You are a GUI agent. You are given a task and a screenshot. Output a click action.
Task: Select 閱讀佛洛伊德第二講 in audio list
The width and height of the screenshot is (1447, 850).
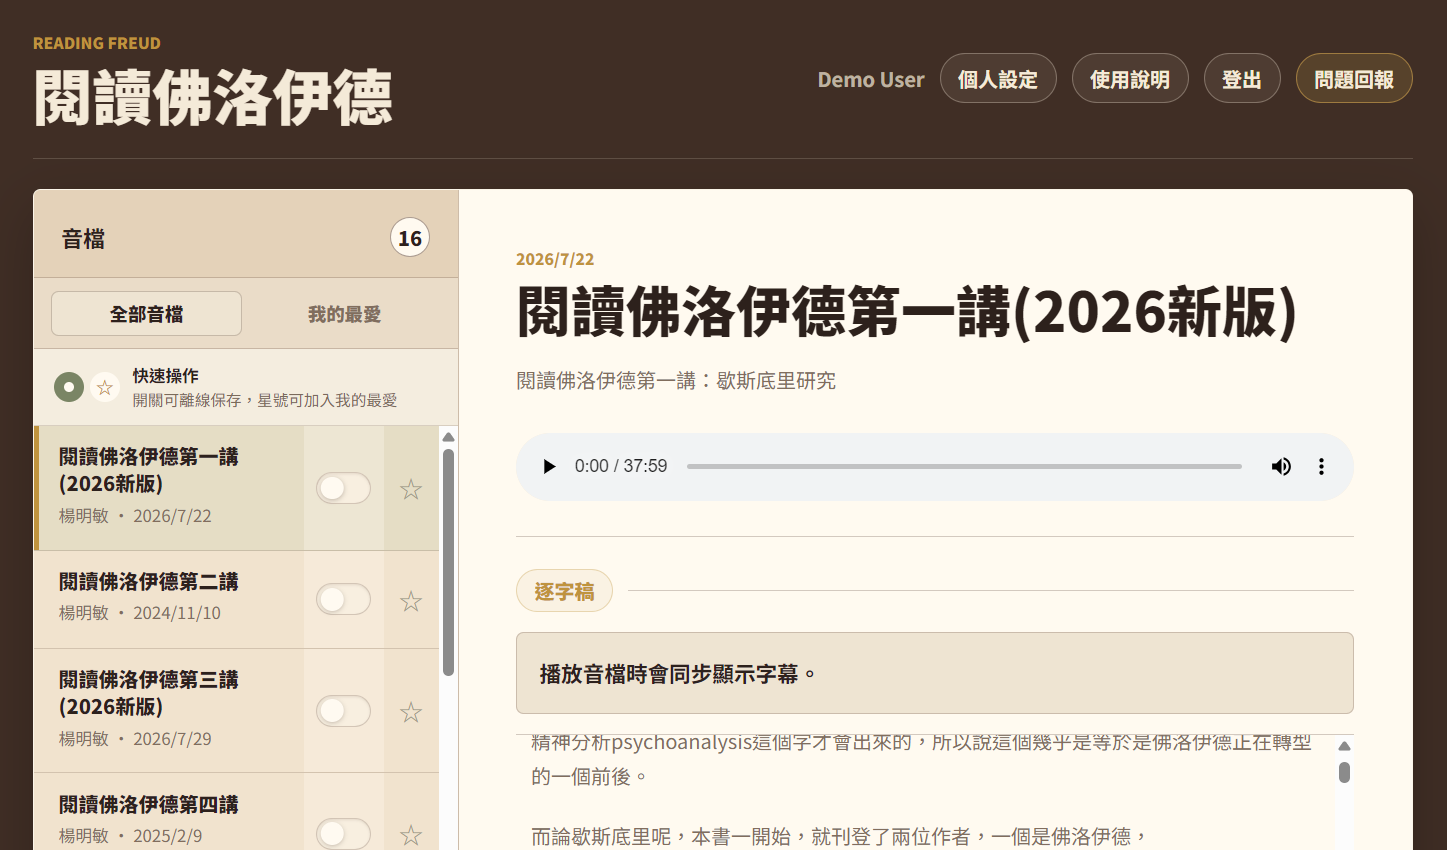pos(169,599)
